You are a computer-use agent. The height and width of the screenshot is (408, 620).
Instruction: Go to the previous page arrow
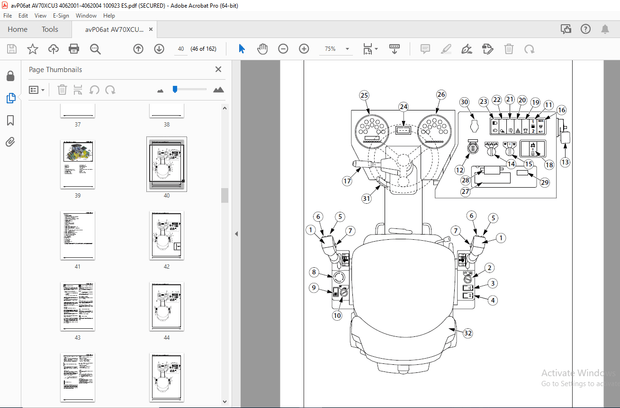138,49
